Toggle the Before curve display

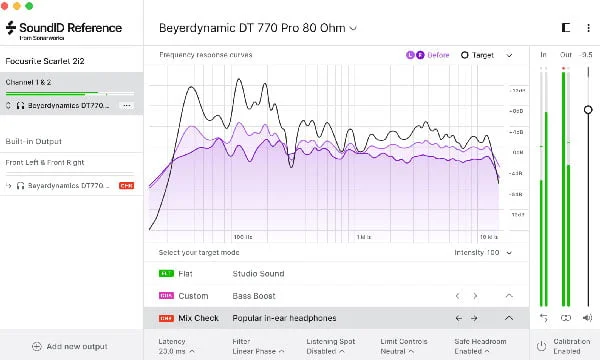click(427, 55)
